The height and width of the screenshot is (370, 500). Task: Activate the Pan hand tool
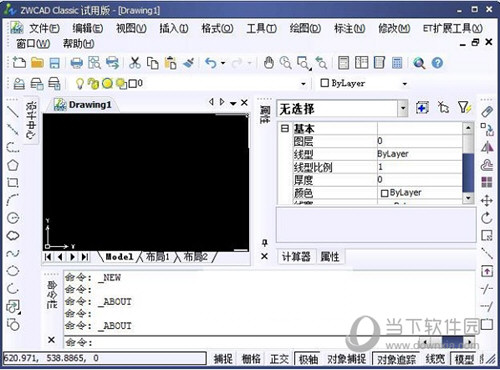pyautogui.click(x=269, y=63)
